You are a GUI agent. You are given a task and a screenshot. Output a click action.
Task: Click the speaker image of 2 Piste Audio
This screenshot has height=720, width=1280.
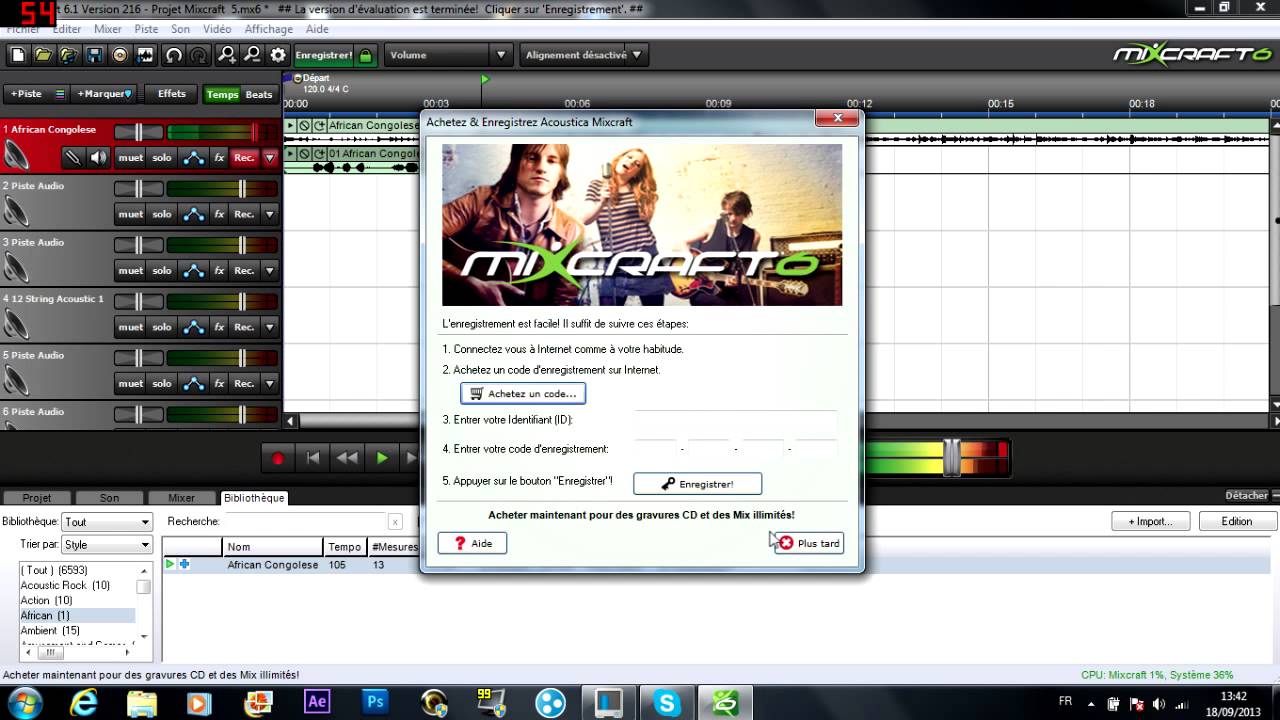(17, 210)
